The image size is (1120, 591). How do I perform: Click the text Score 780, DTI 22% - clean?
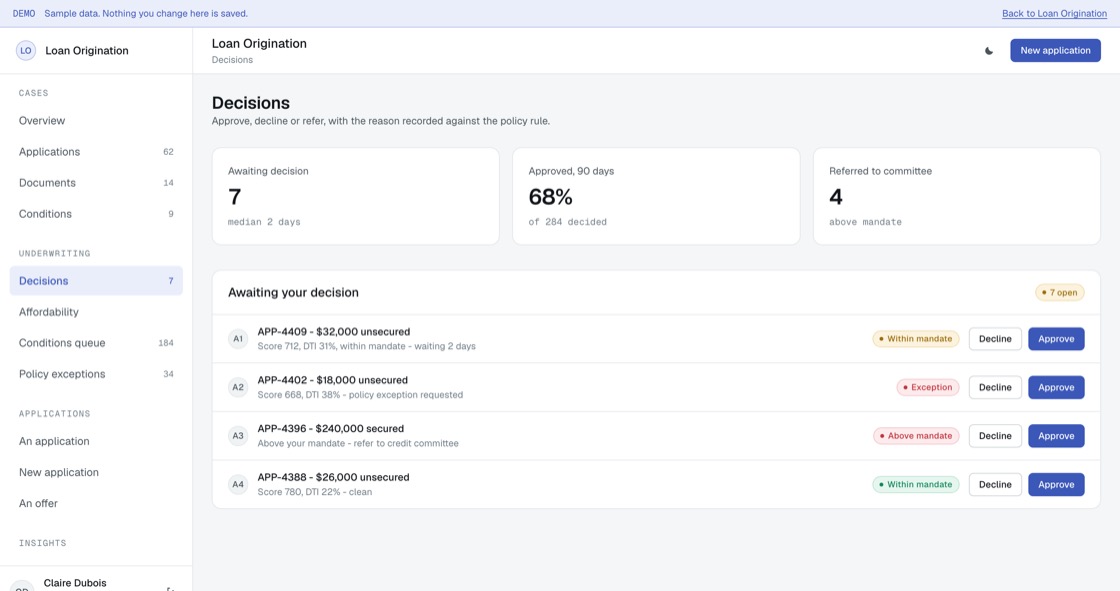314,492
